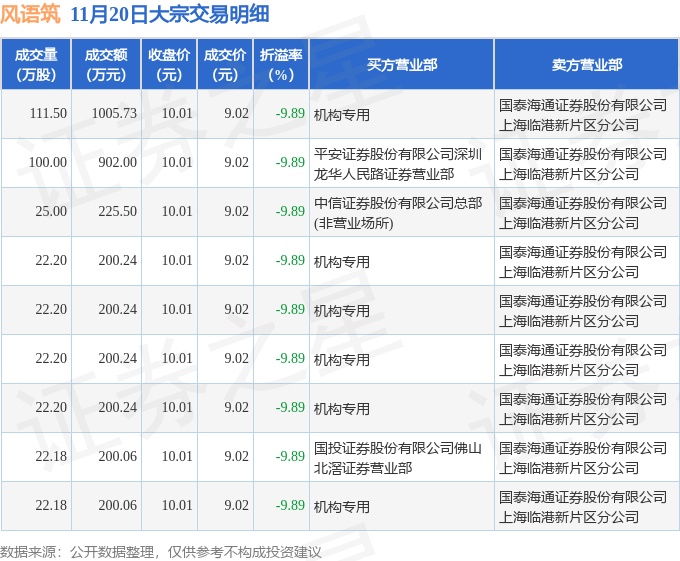Click the 10.01 closing price in 1005.73 row

click(177, 114)
